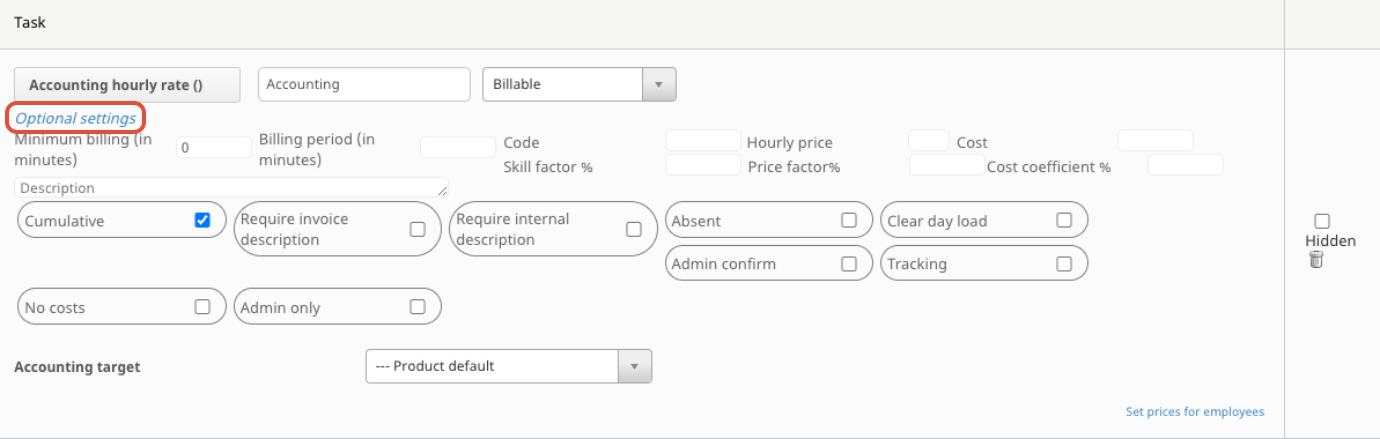The width and height of the screenshot is (1380, 439).
Task: Enable Require invoice description checkbox
Action: coord(418,229)
